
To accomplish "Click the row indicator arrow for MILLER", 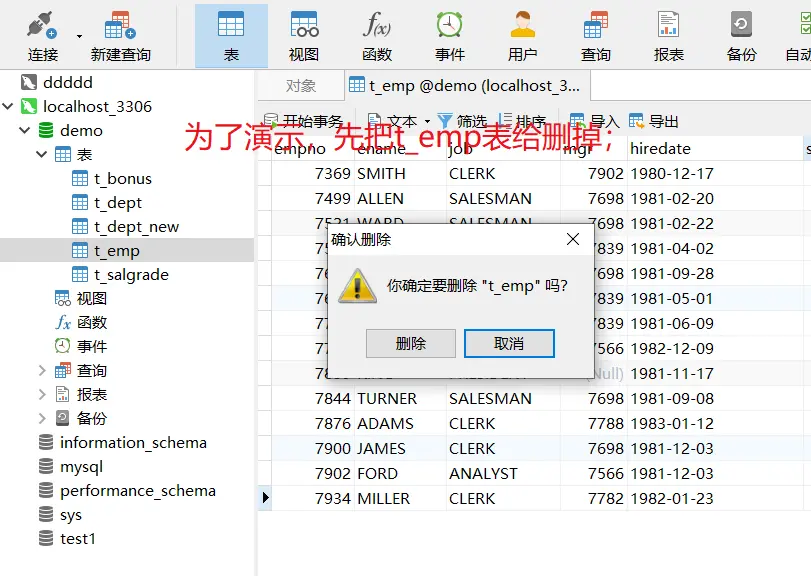I will click(265, 498).
